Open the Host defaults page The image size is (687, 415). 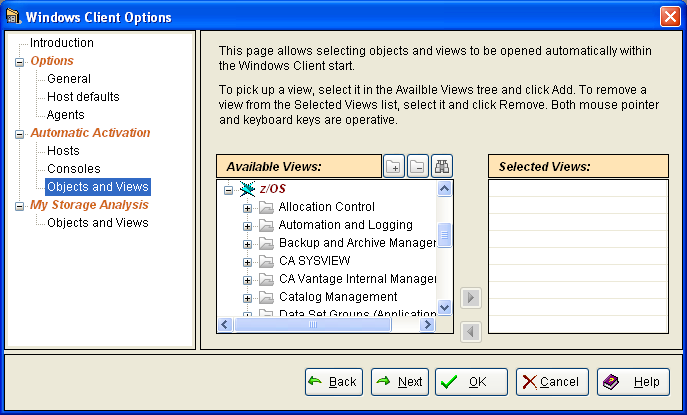pyautogui.click(x=83, y=96)
